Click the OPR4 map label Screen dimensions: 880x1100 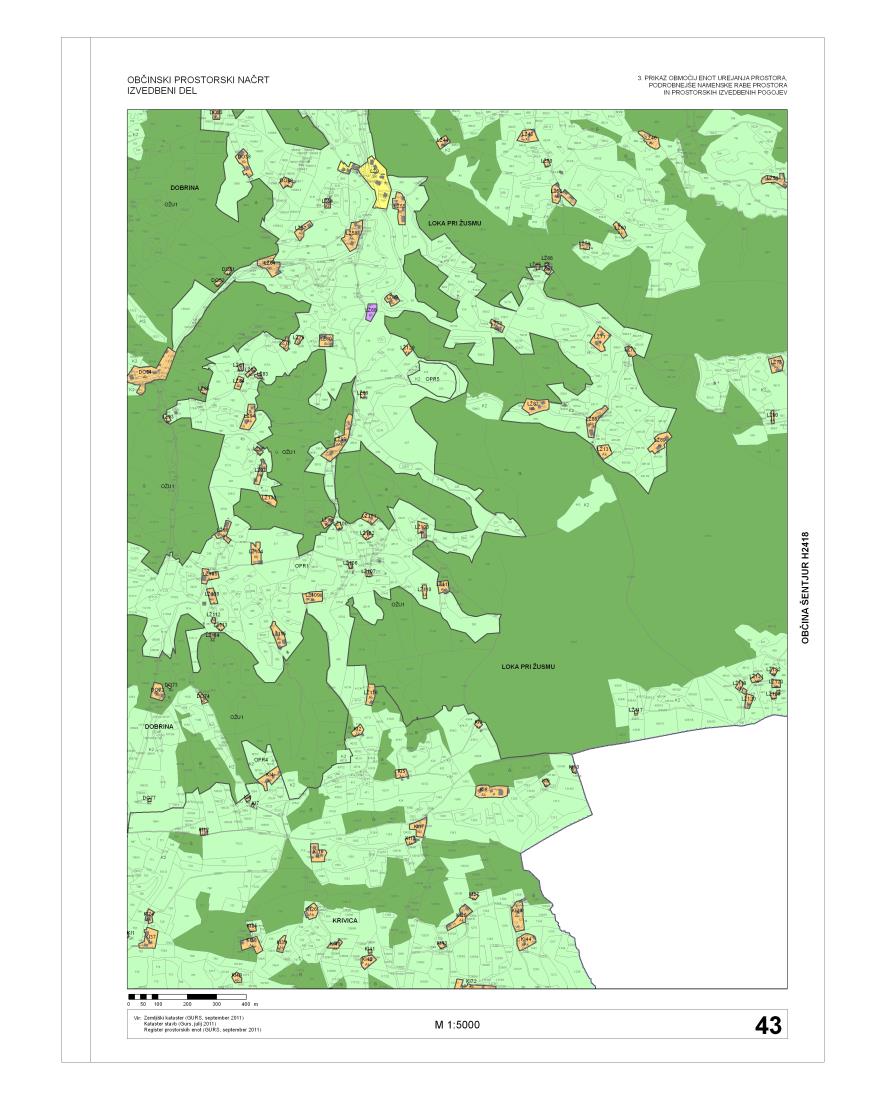pyautogui.click(x=261, y=760)
